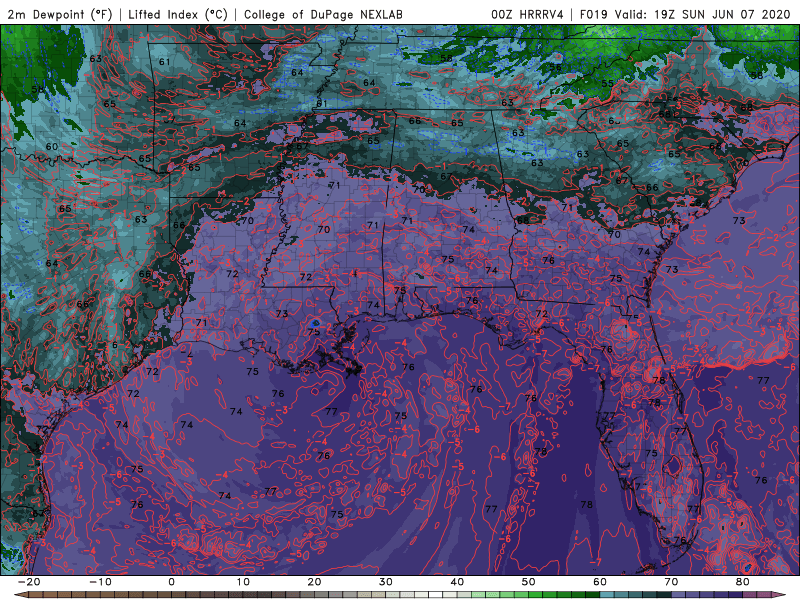Click the 'F019' forecast hour label
800x600 pixels.
594,14
